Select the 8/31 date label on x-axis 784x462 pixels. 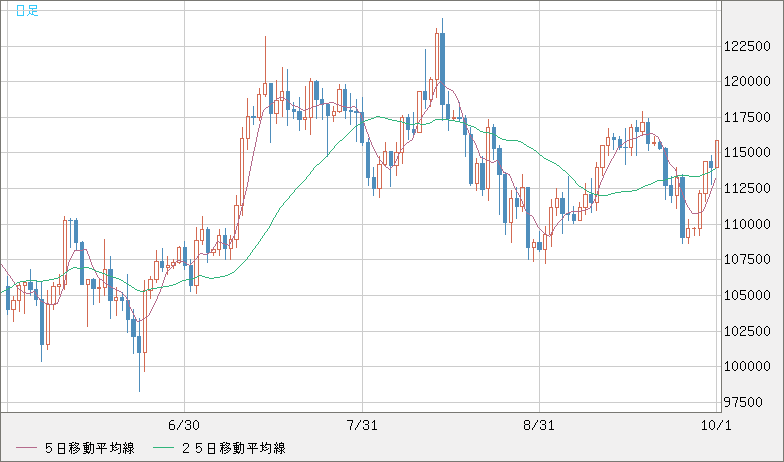pyautogui.click(x=539, y=425)
